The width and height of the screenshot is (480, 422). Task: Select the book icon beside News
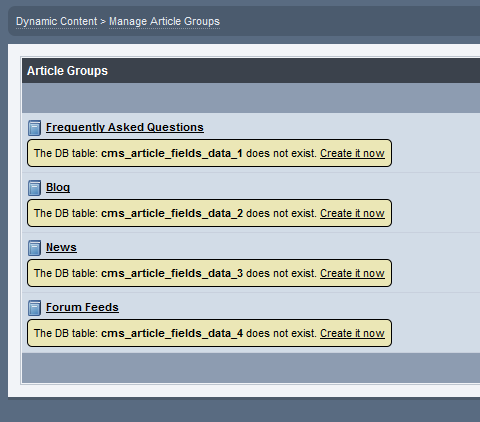[34, 248]
